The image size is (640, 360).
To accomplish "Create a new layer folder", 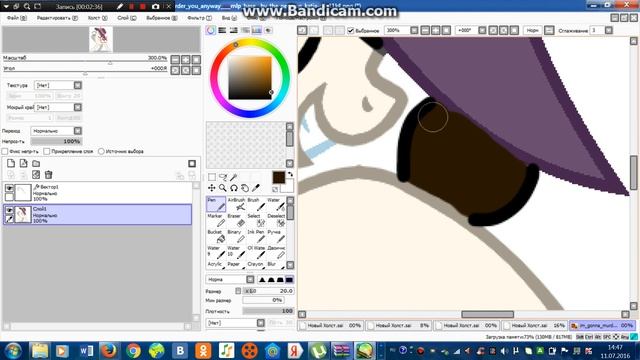I will [x=36, y=163].
